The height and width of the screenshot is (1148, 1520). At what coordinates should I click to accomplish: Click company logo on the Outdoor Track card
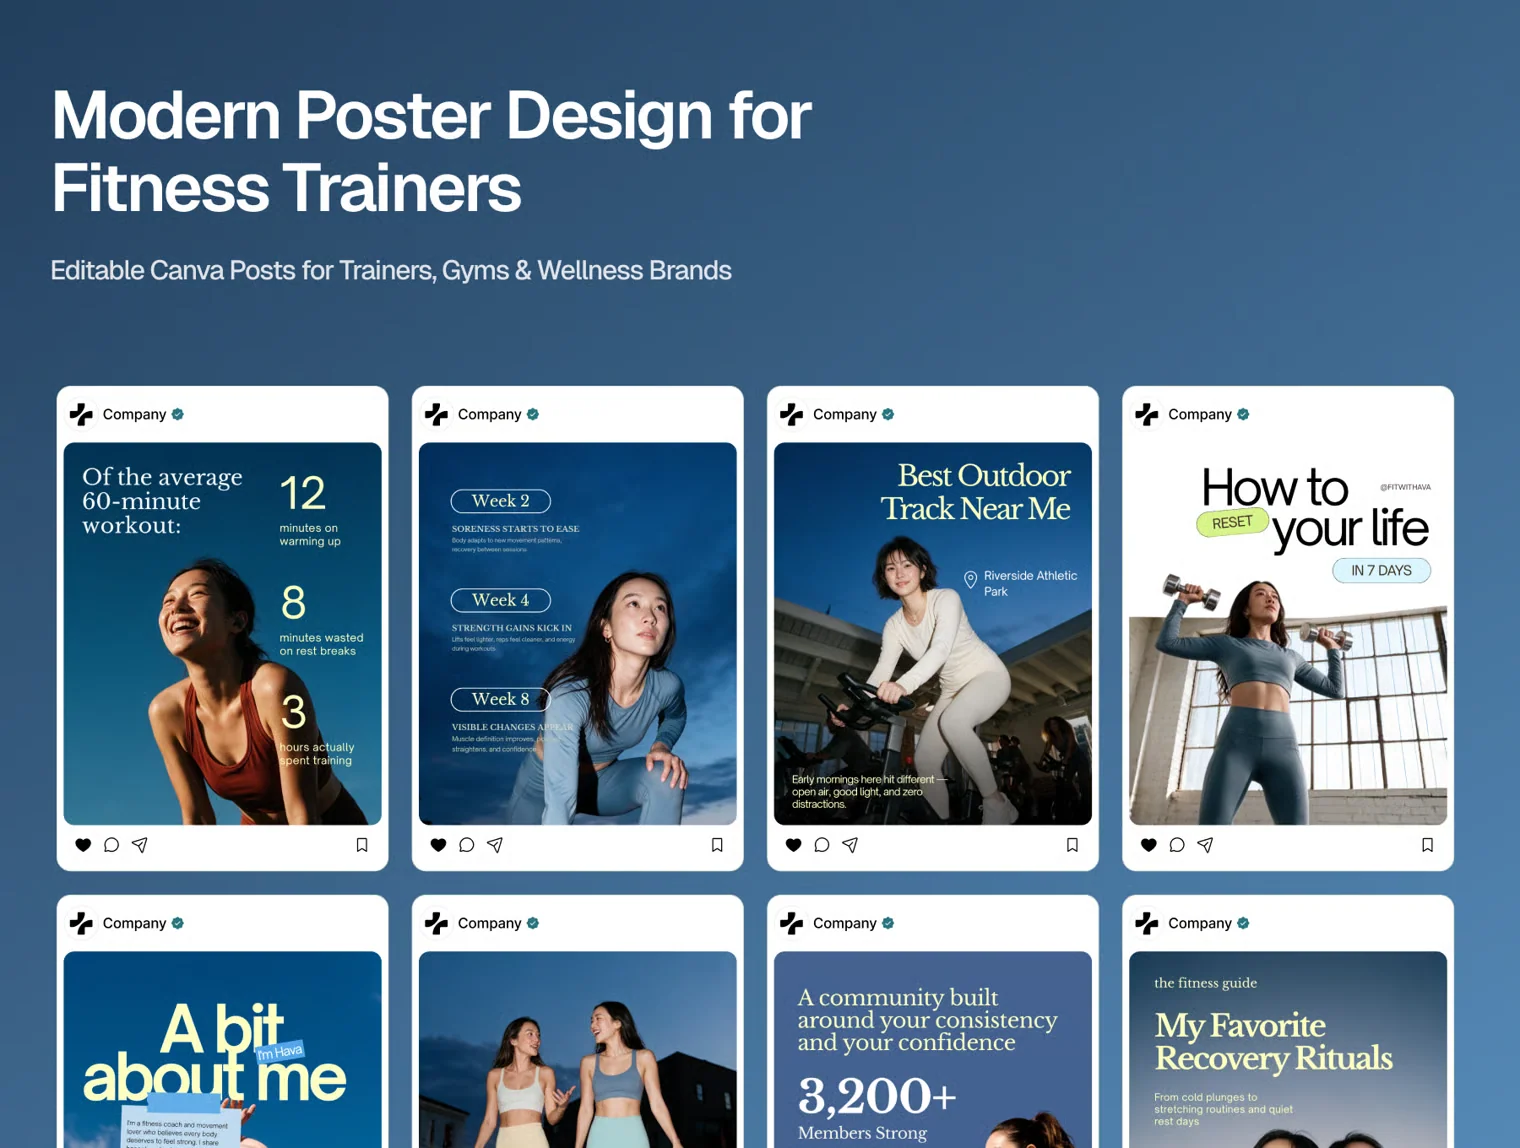791,414
